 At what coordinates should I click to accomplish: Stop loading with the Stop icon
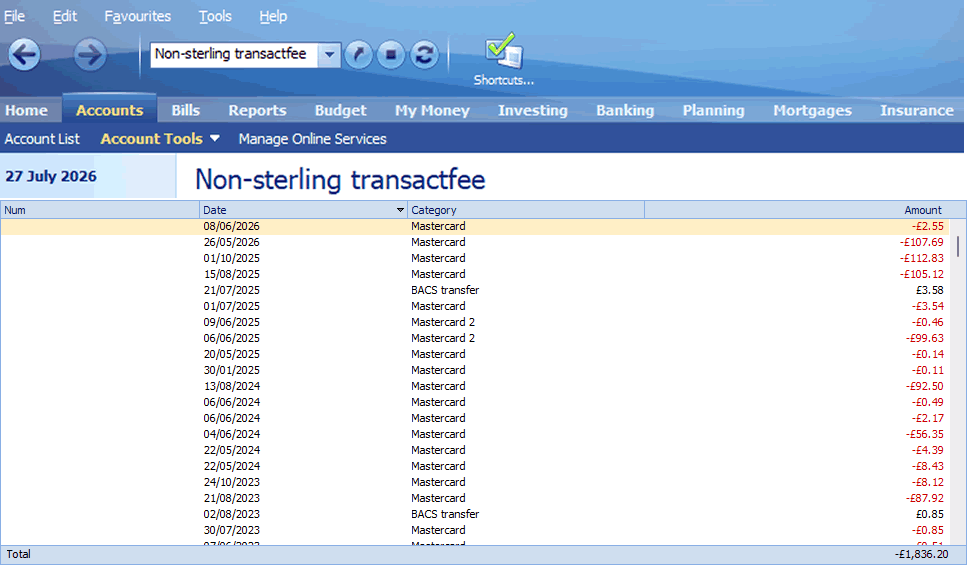click(x=391, y=55)
